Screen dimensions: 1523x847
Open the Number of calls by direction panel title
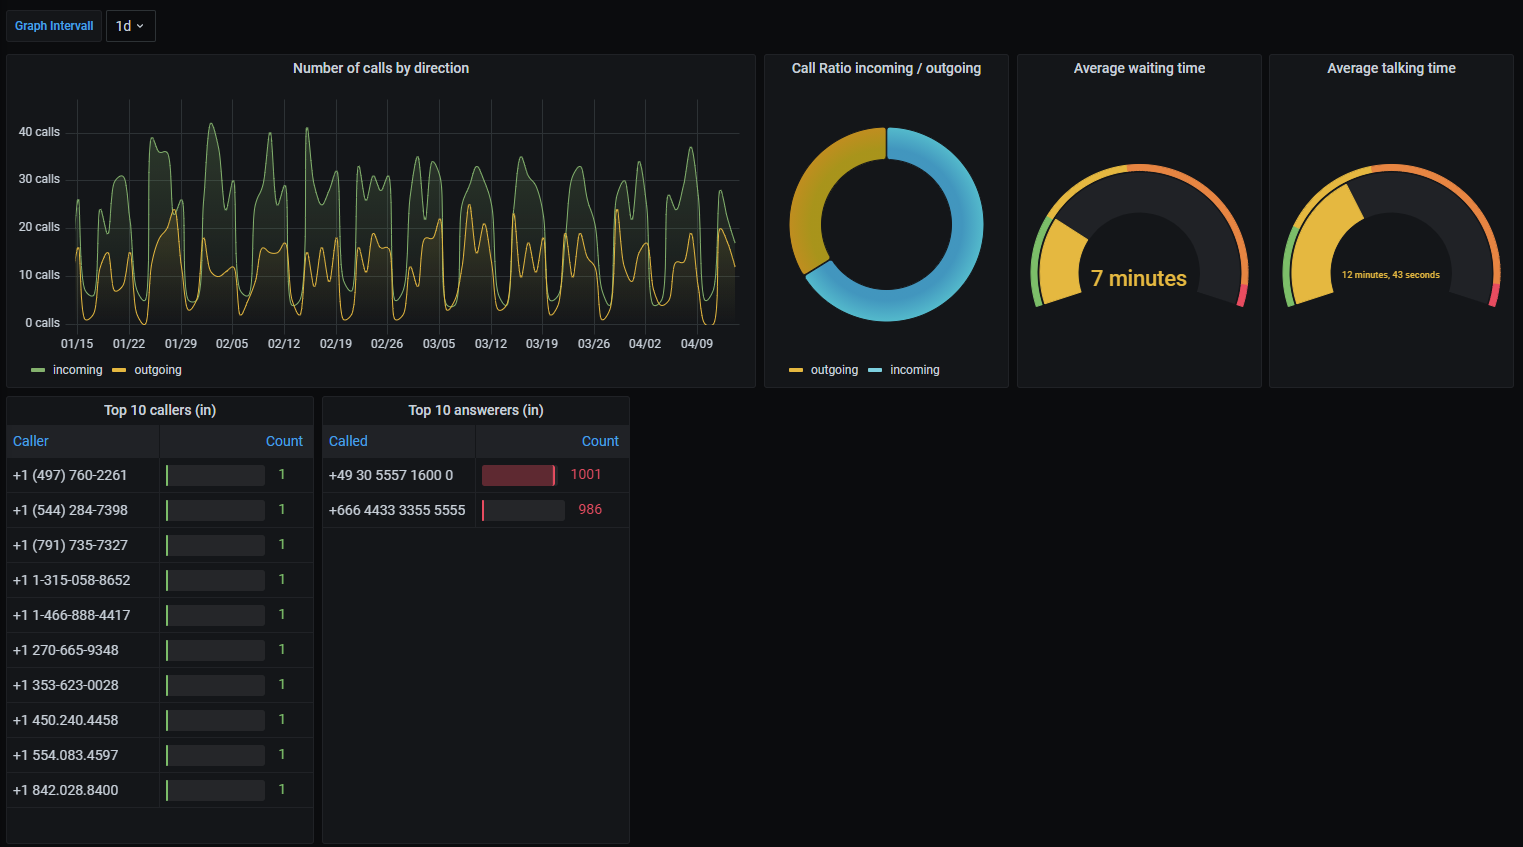pyautogui.click(x=381, y=68)
